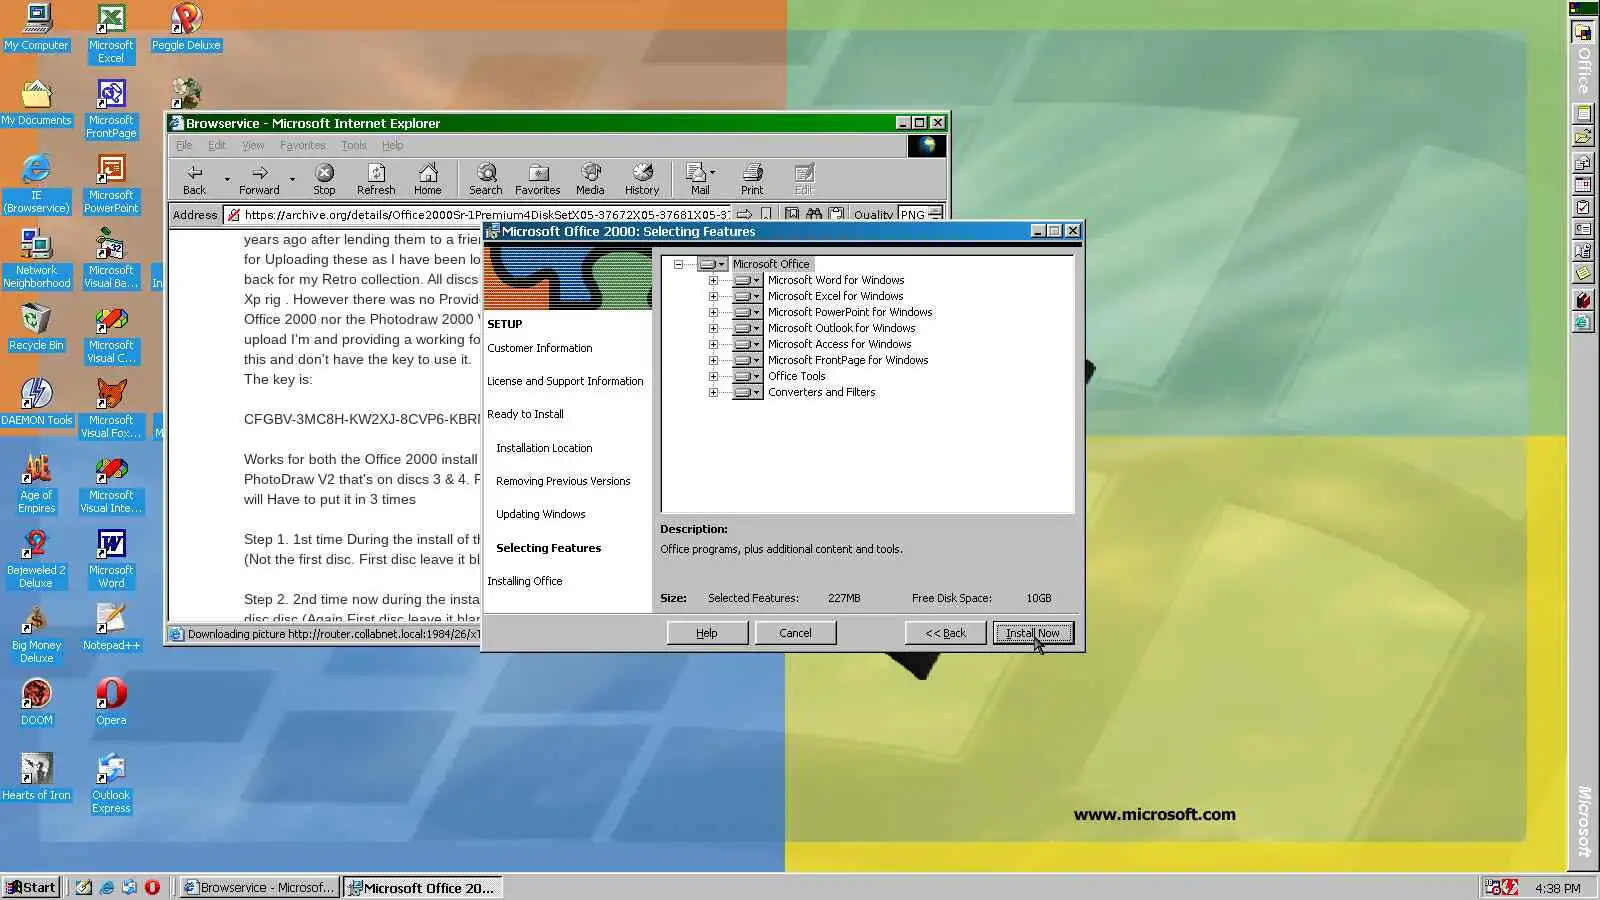Select the DAEMON Tools desktop icon
Screen dimensions: 1600x900
[x=37, y=403]
